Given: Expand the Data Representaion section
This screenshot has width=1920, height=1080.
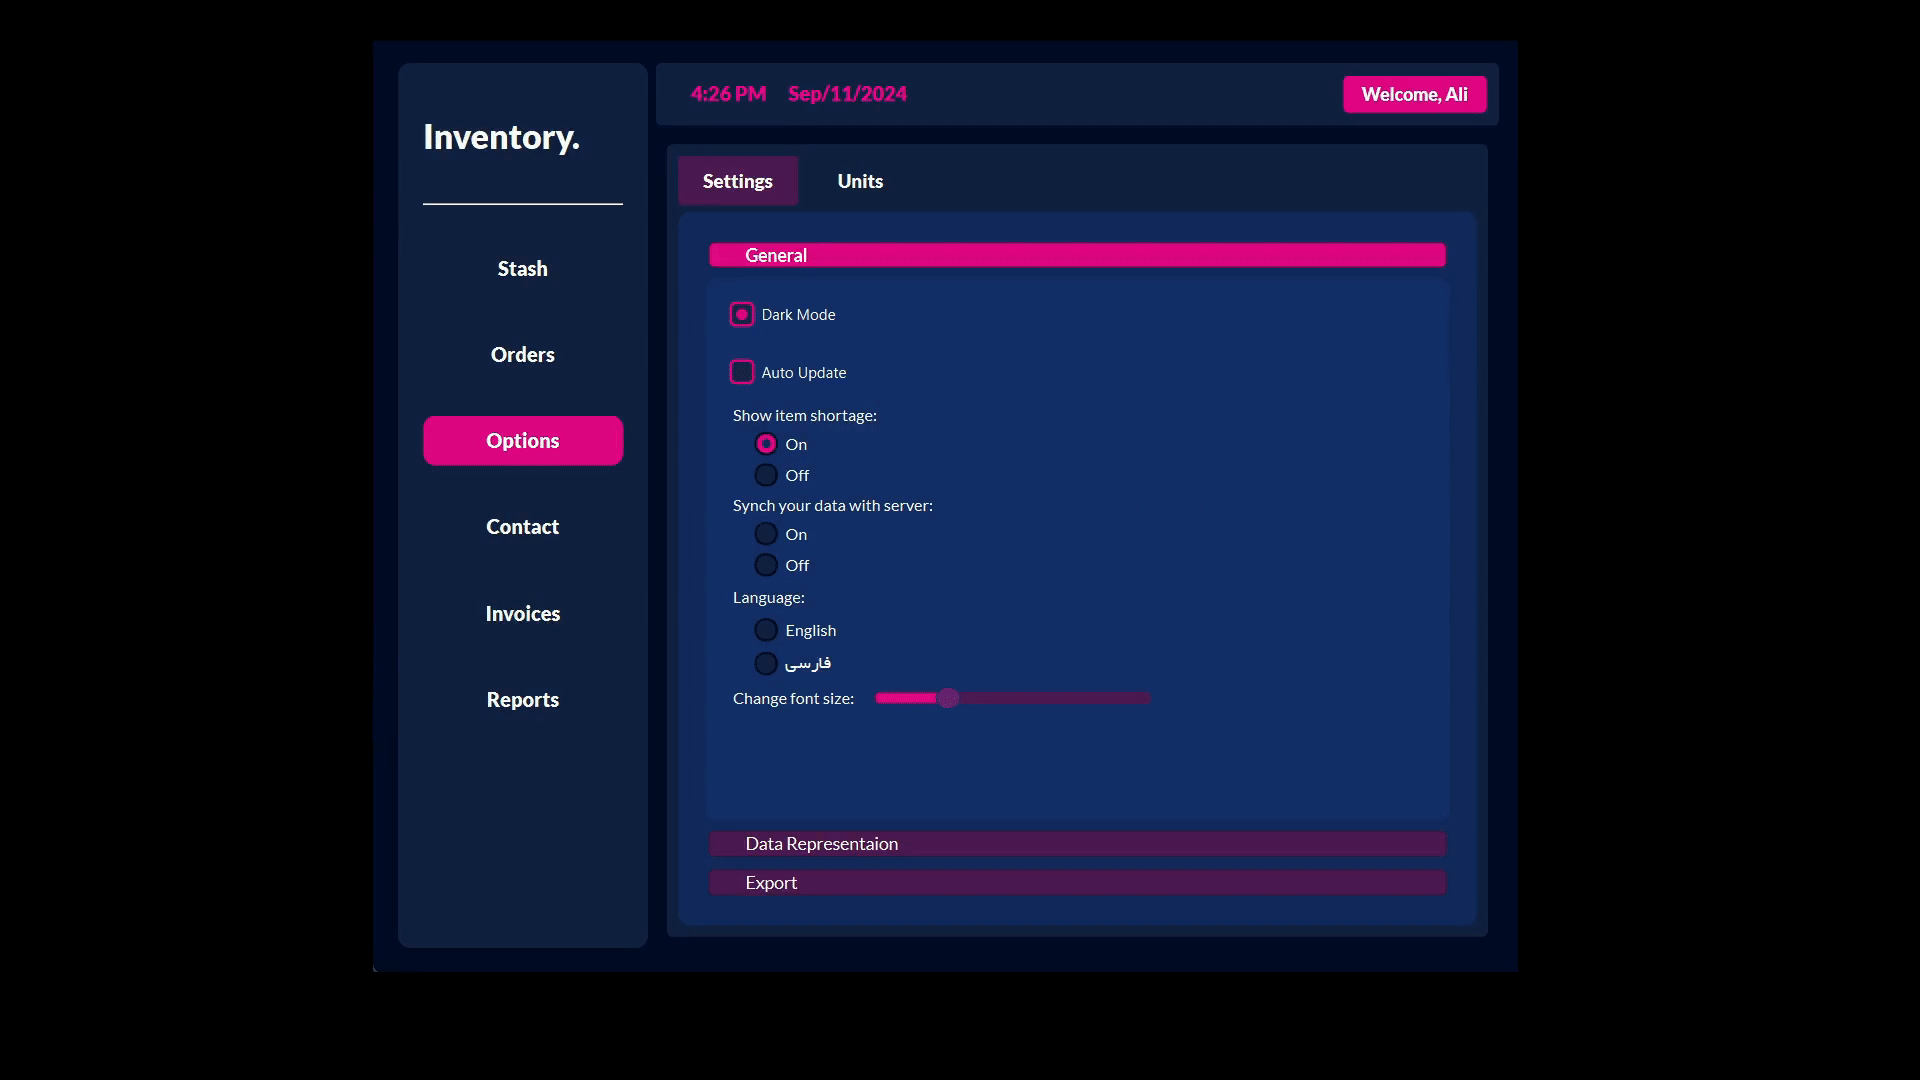Looking at the screenshot, I should (1077, 844).
